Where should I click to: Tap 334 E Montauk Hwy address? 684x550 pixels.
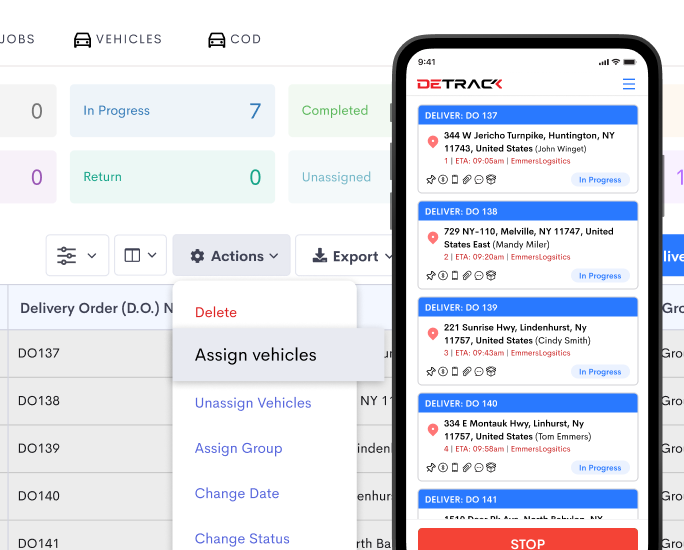(x=518, y=430)
